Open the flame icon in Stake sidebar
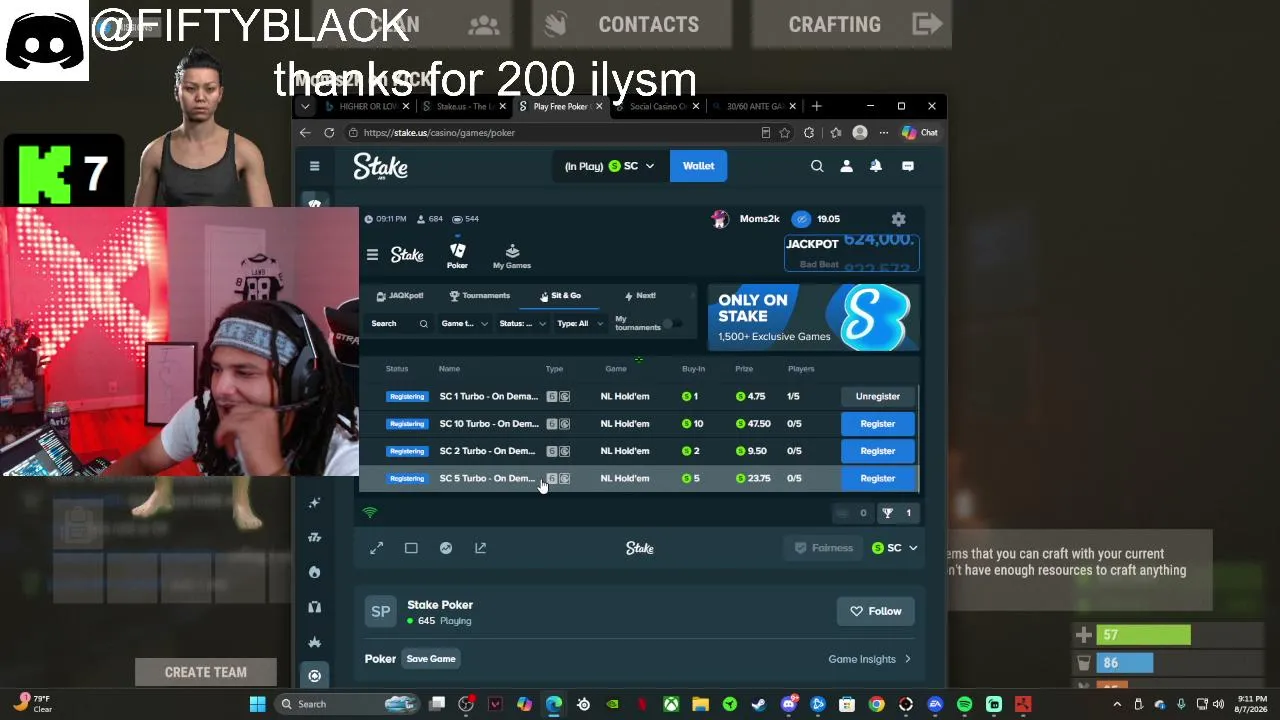 (314, 572)
